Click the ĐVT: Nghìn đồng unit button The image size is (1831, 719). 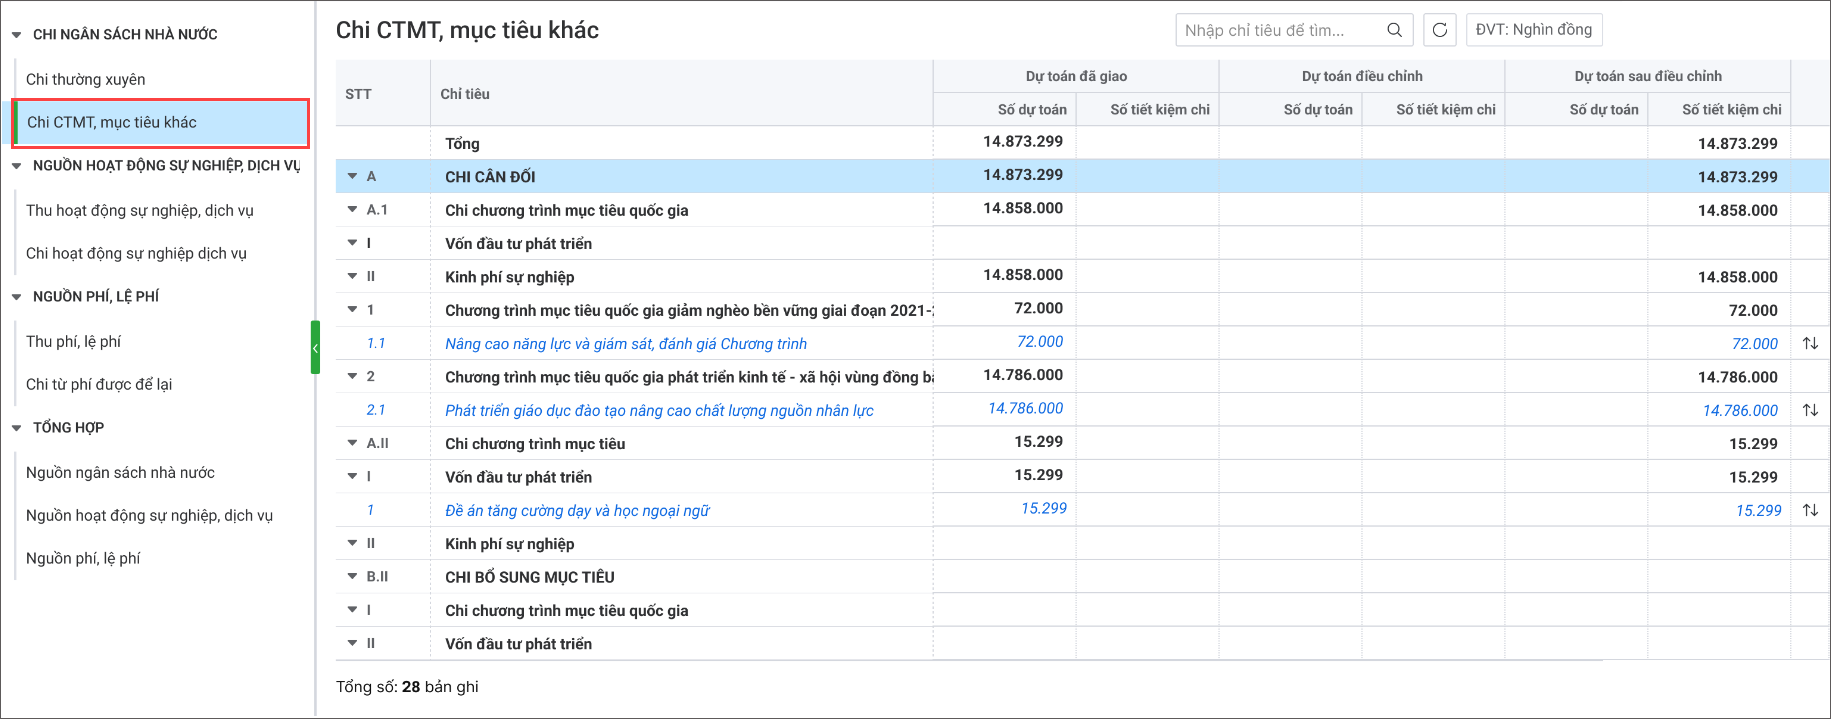(x=1533, y=30)
